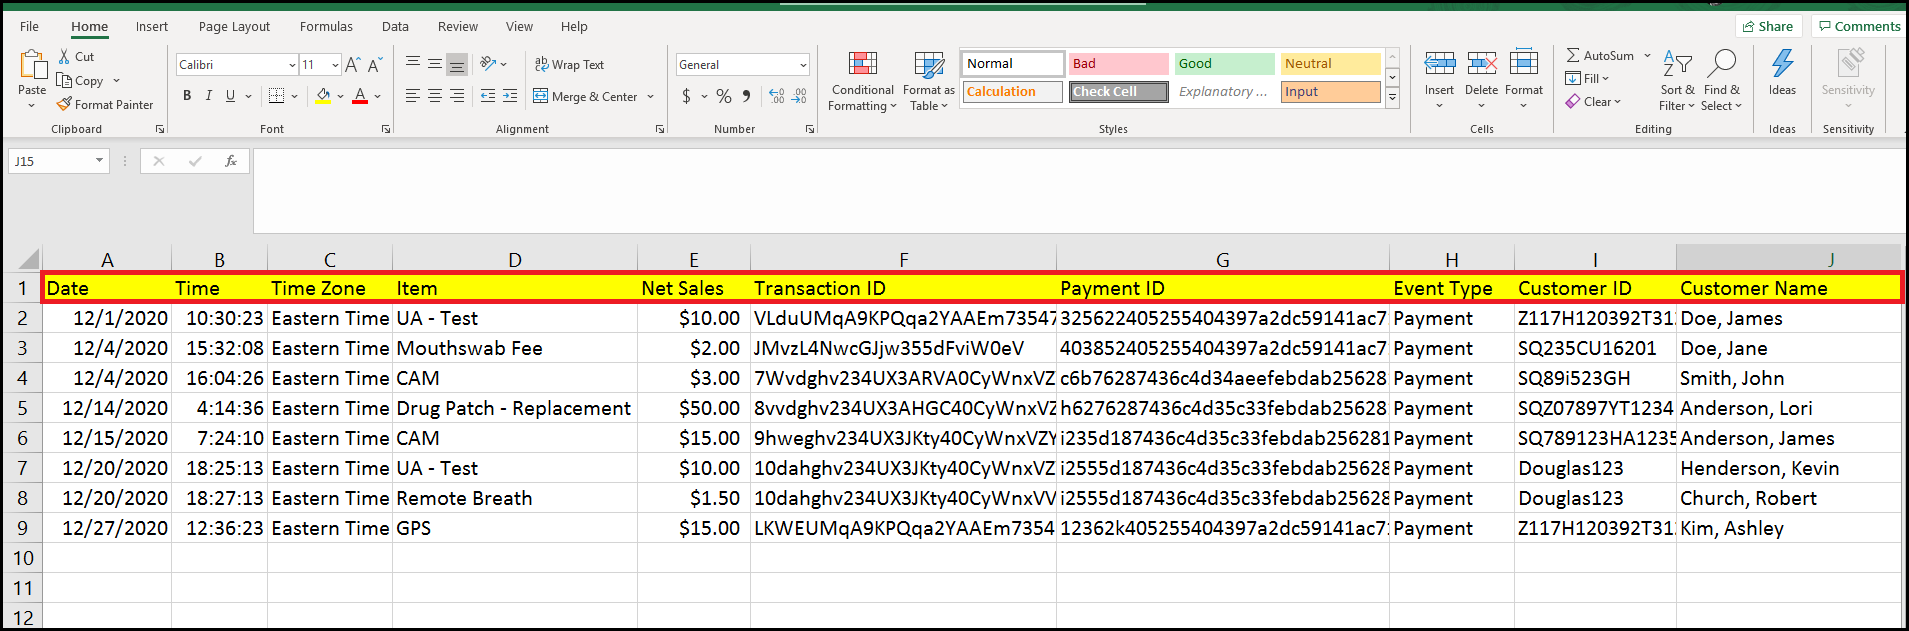Click the Share button
Screen dimensions: 1909x631
pyautogui.click(x=1767, y=27)
